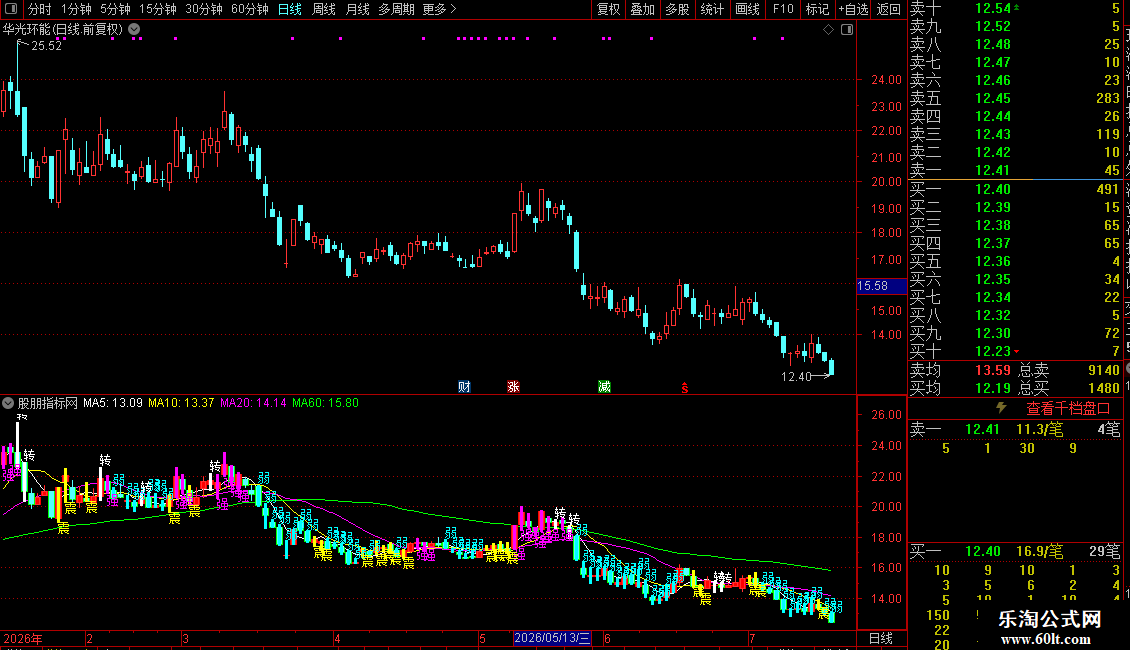Select the 卖一 12.41 order book row
The width and height of the screenshot is (1130, 650).
pos(1015,170)
